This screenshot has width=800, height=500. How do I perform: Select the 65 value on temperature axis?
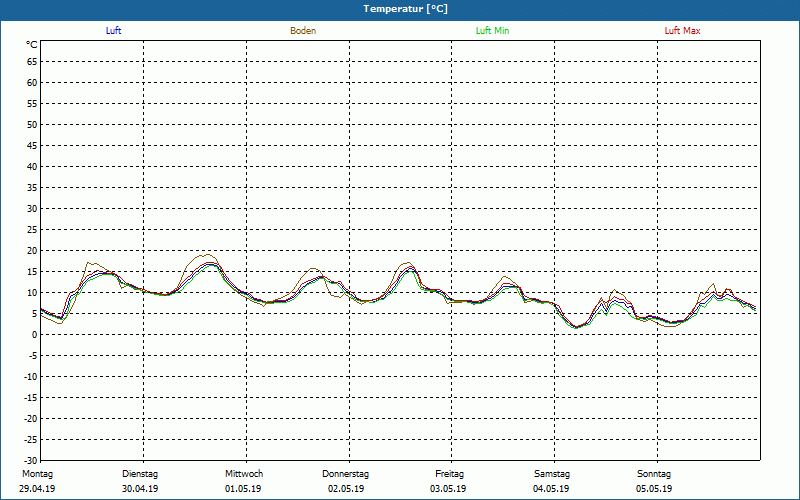click(x=32, y=62)
